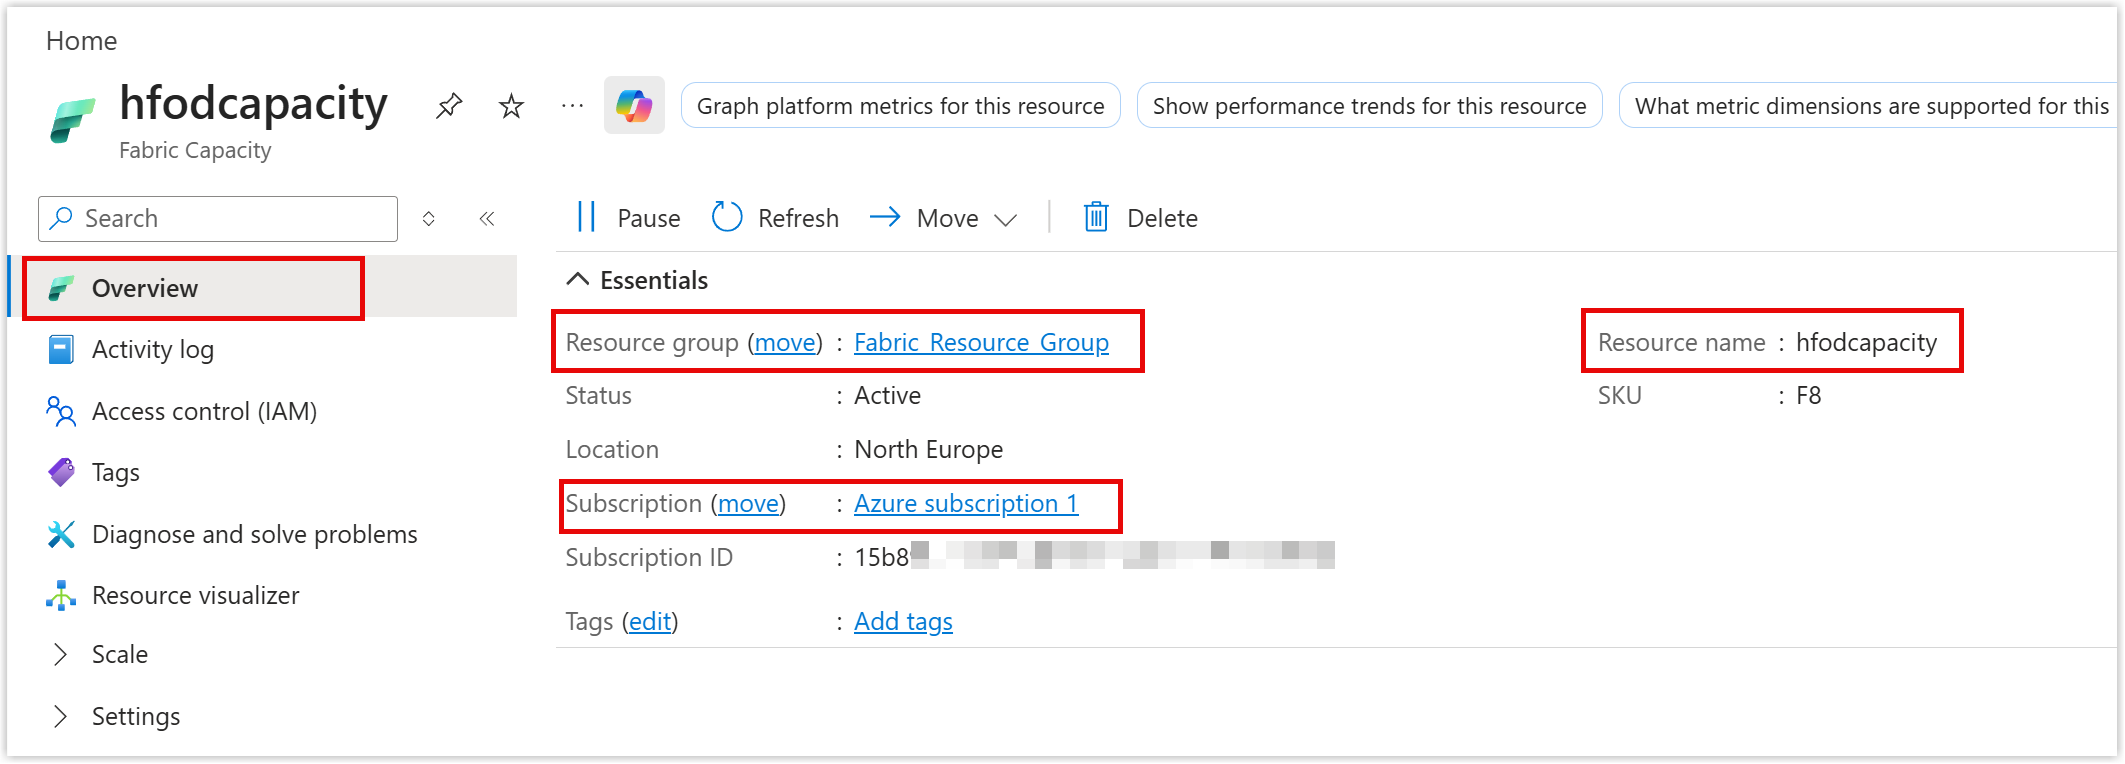Choose 'Show performance trends for this resource'
The height and width of the screenshot is (764, 2125).
point(1369,105)
